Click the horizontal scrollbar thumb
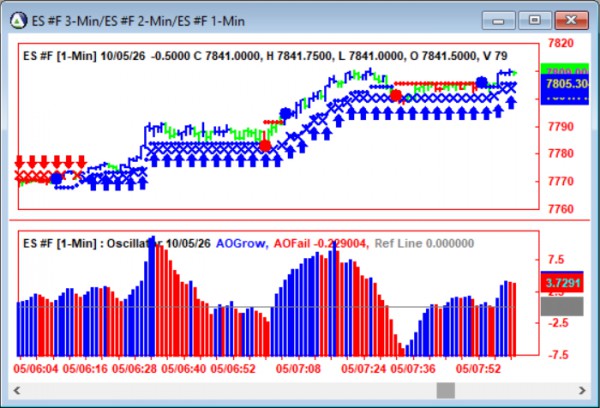Screen dimensions: 600x408 tap(446, 390)
